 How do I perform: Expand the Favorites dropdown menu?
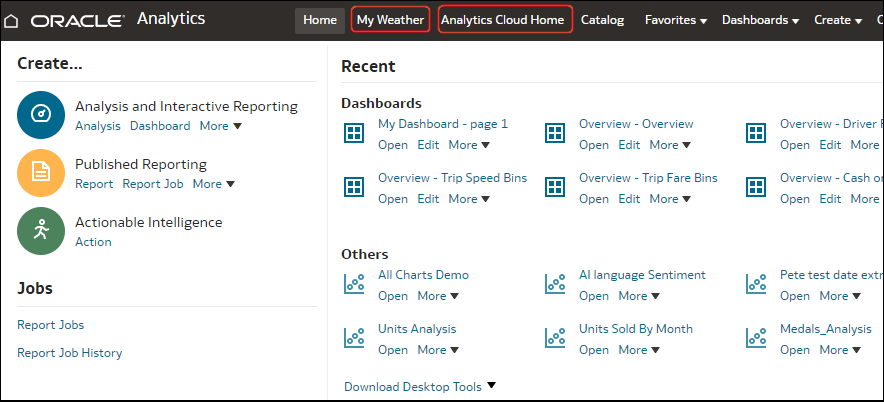pos(675,20)
